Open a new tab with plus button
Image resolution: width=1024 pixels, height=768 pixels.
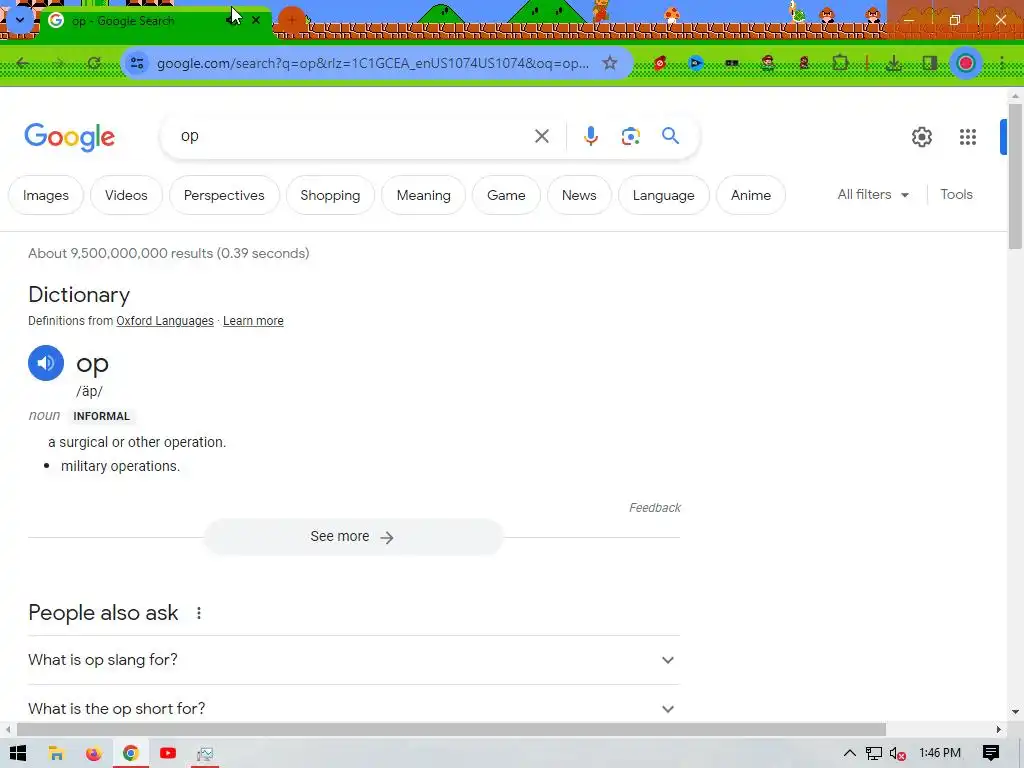pos(292,20)
